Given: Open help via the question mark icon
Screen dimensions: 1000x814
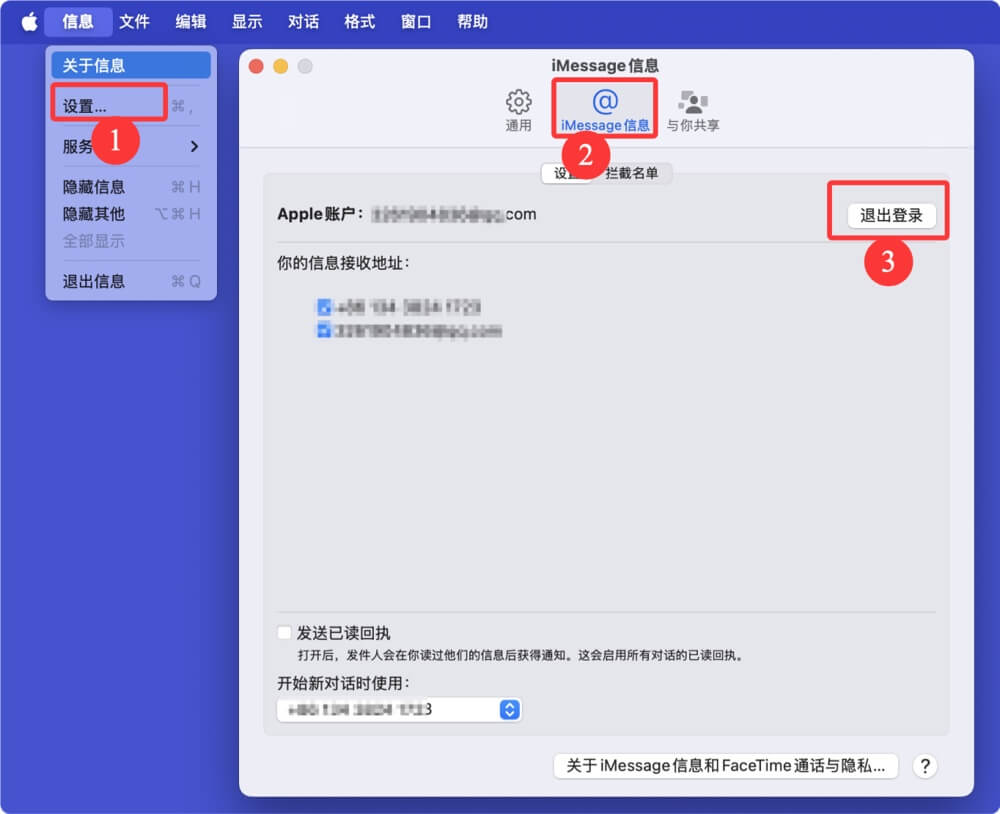Looking at the screenshot, I should tap(925, 766).
